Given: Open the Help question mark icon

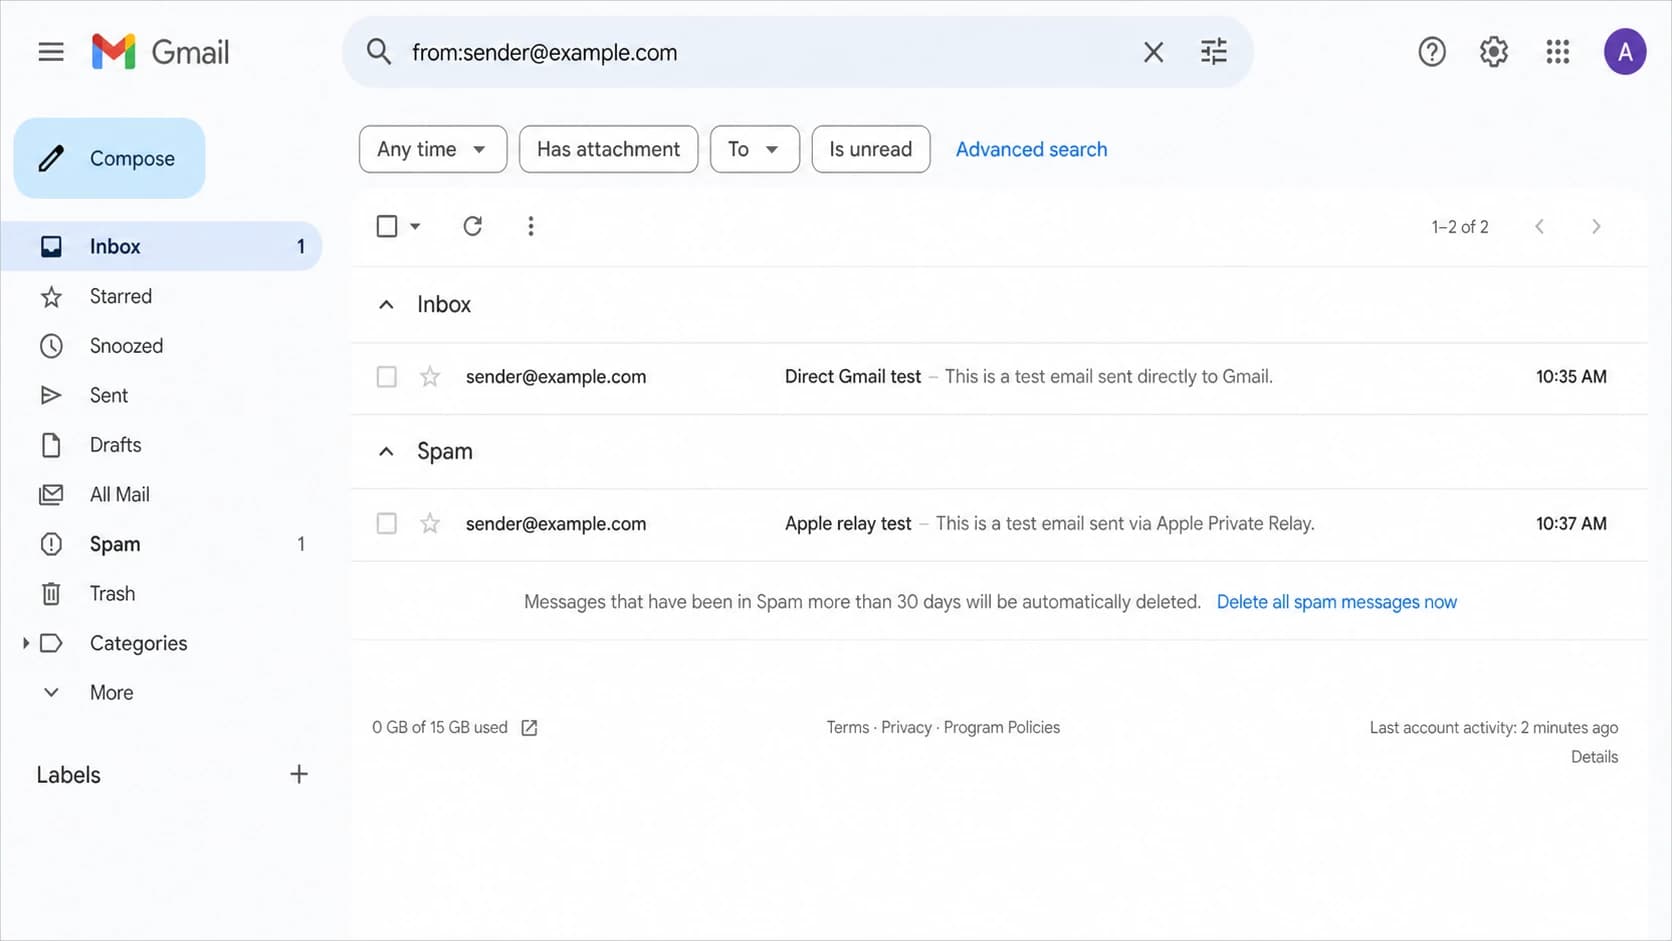Looking at the screenshot, I should 1432,52.
